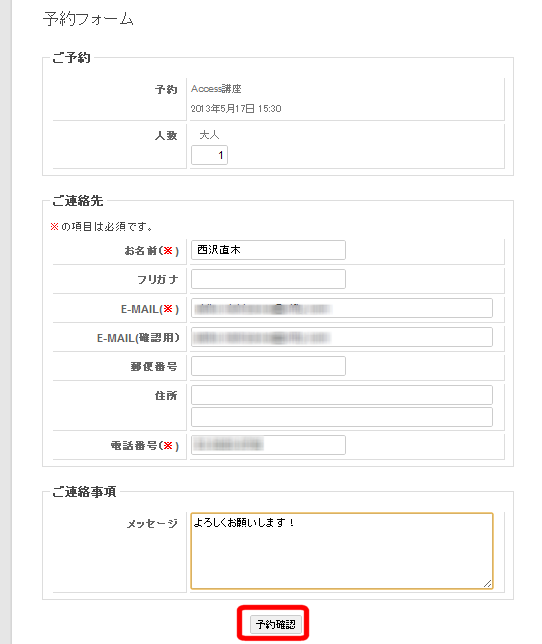Click the お名前 name input field
Image resolution: width=542 pixels, height=644 pixels.
tap(268, 250)
